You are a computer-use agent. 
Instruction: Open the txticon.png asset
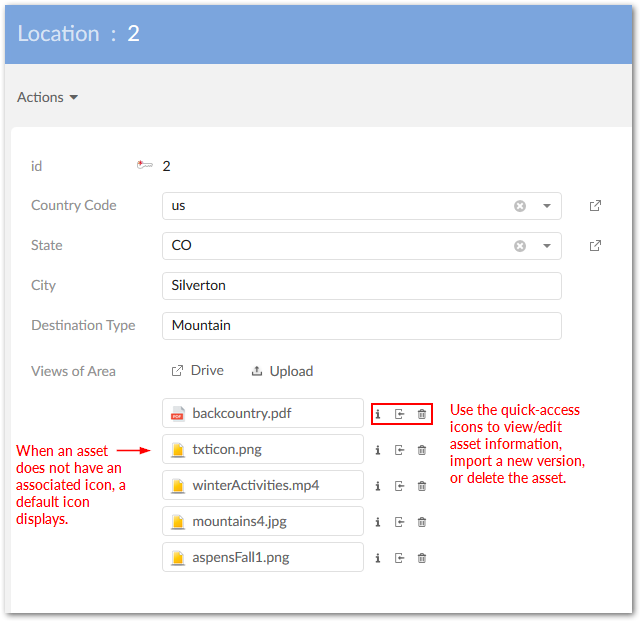(262, 449)
